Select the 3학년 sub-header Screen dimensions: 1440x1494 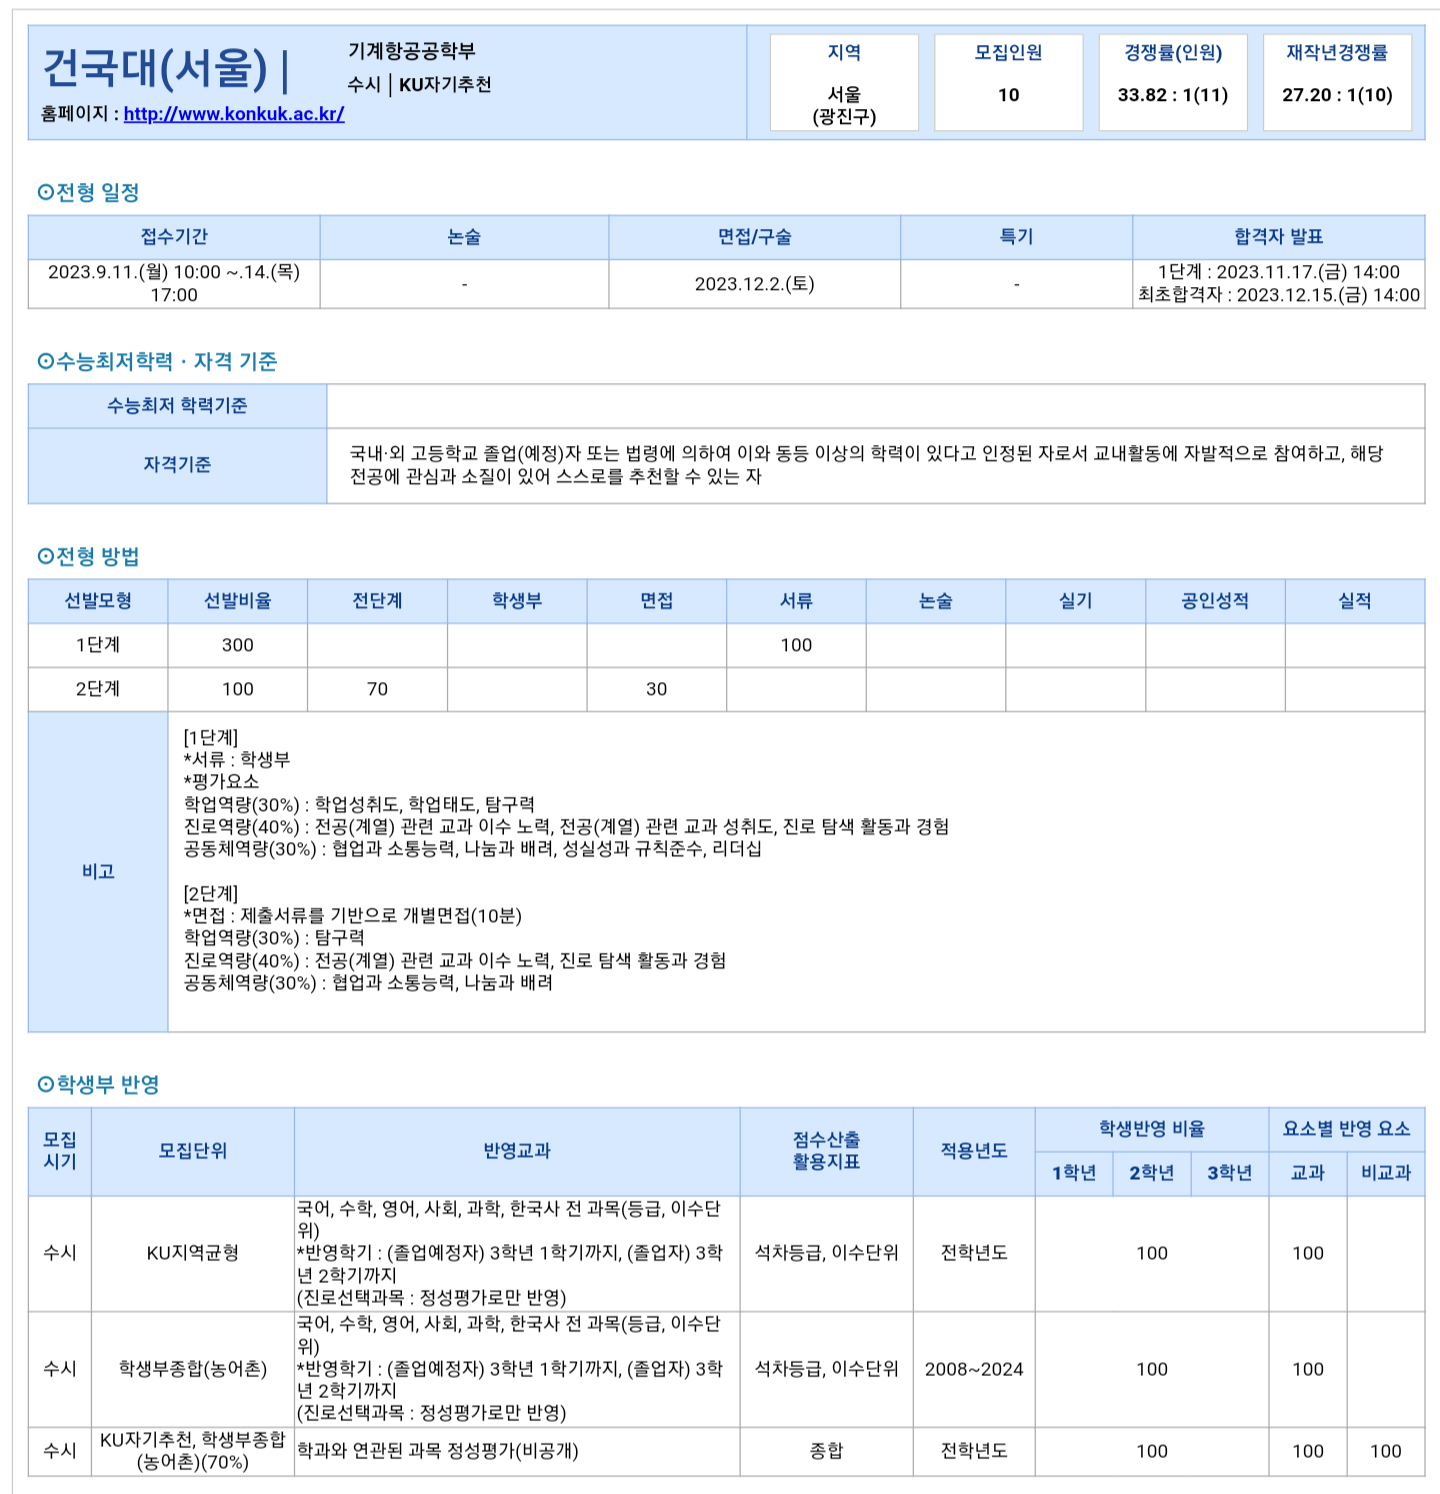click(1230, 1174)
